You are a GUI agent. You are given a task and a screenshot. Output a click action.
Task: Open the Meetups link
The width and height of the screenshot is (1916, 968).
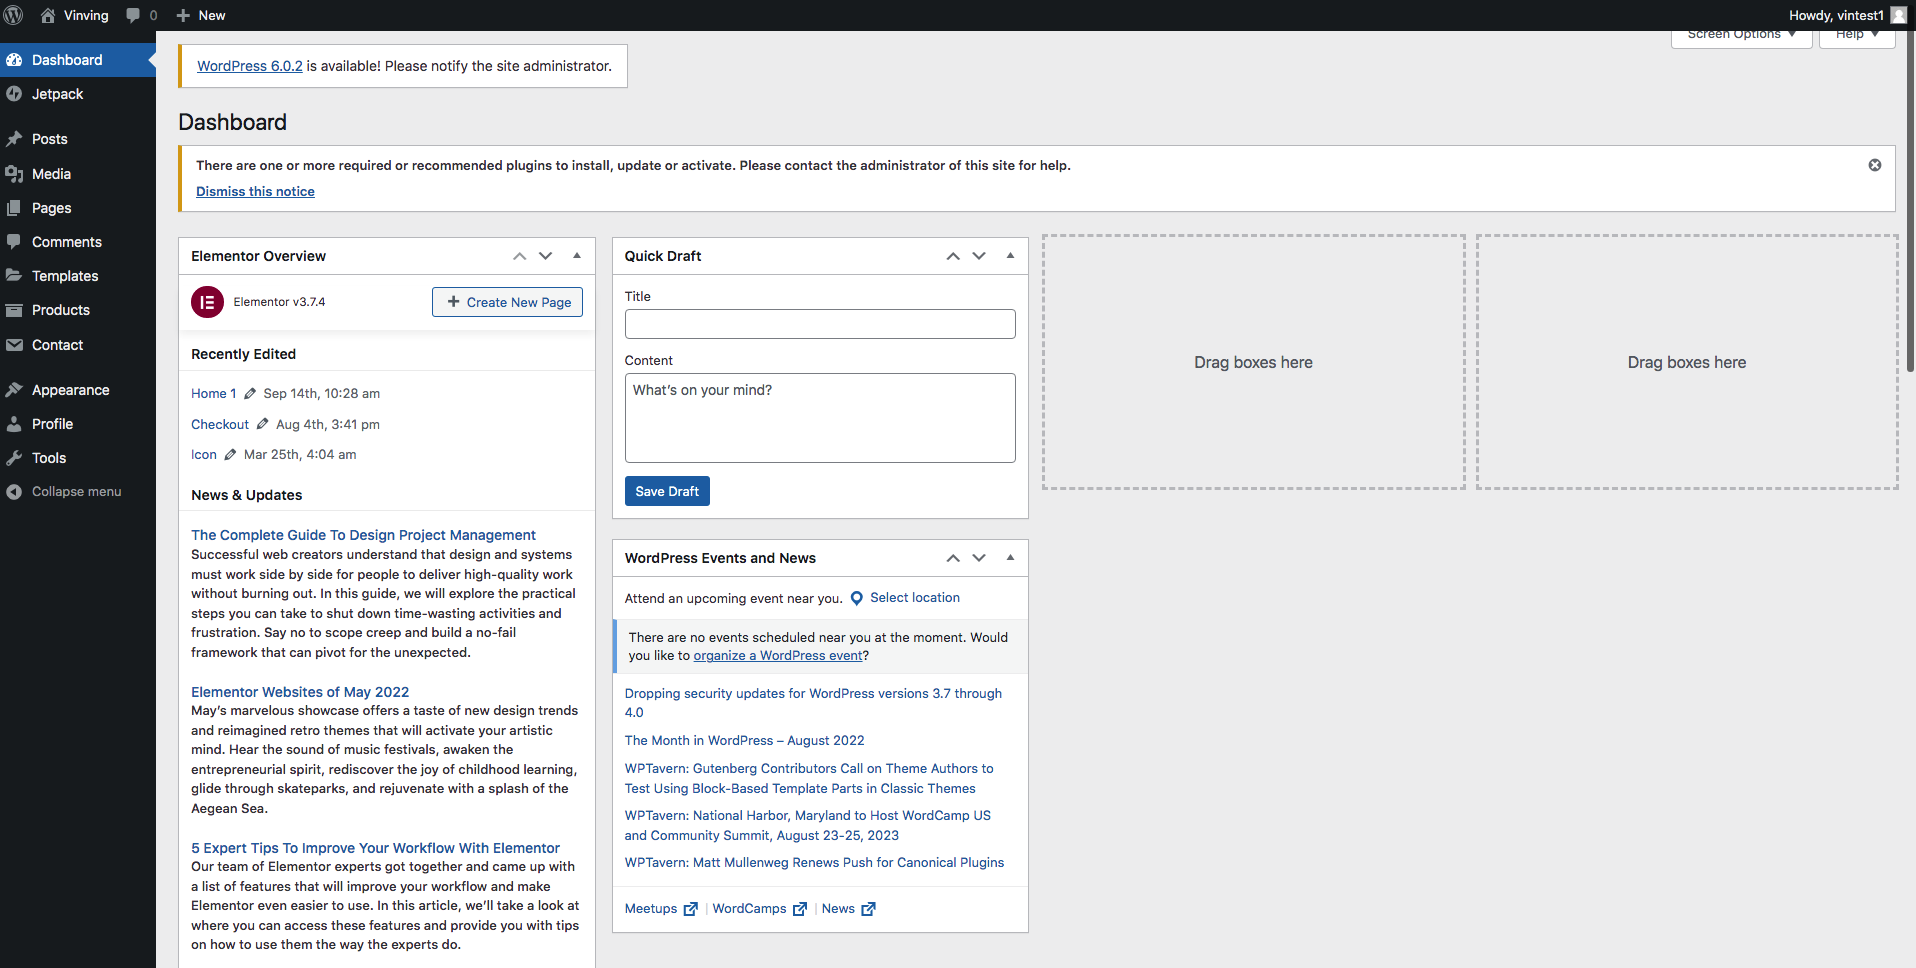pos(651,909)
